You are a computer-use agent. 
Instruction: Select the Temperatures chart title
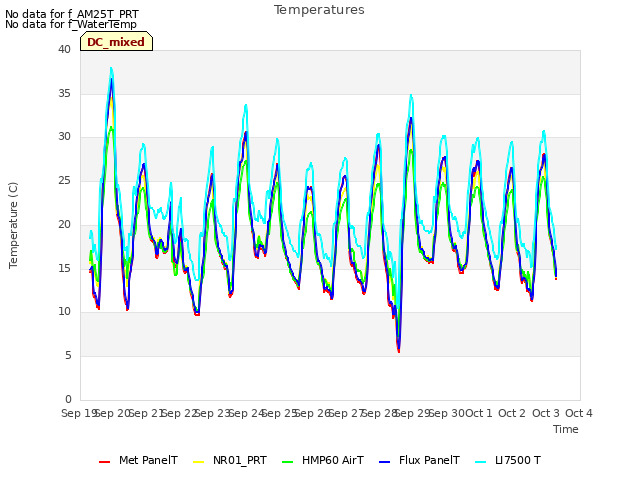tap(319, 10)
